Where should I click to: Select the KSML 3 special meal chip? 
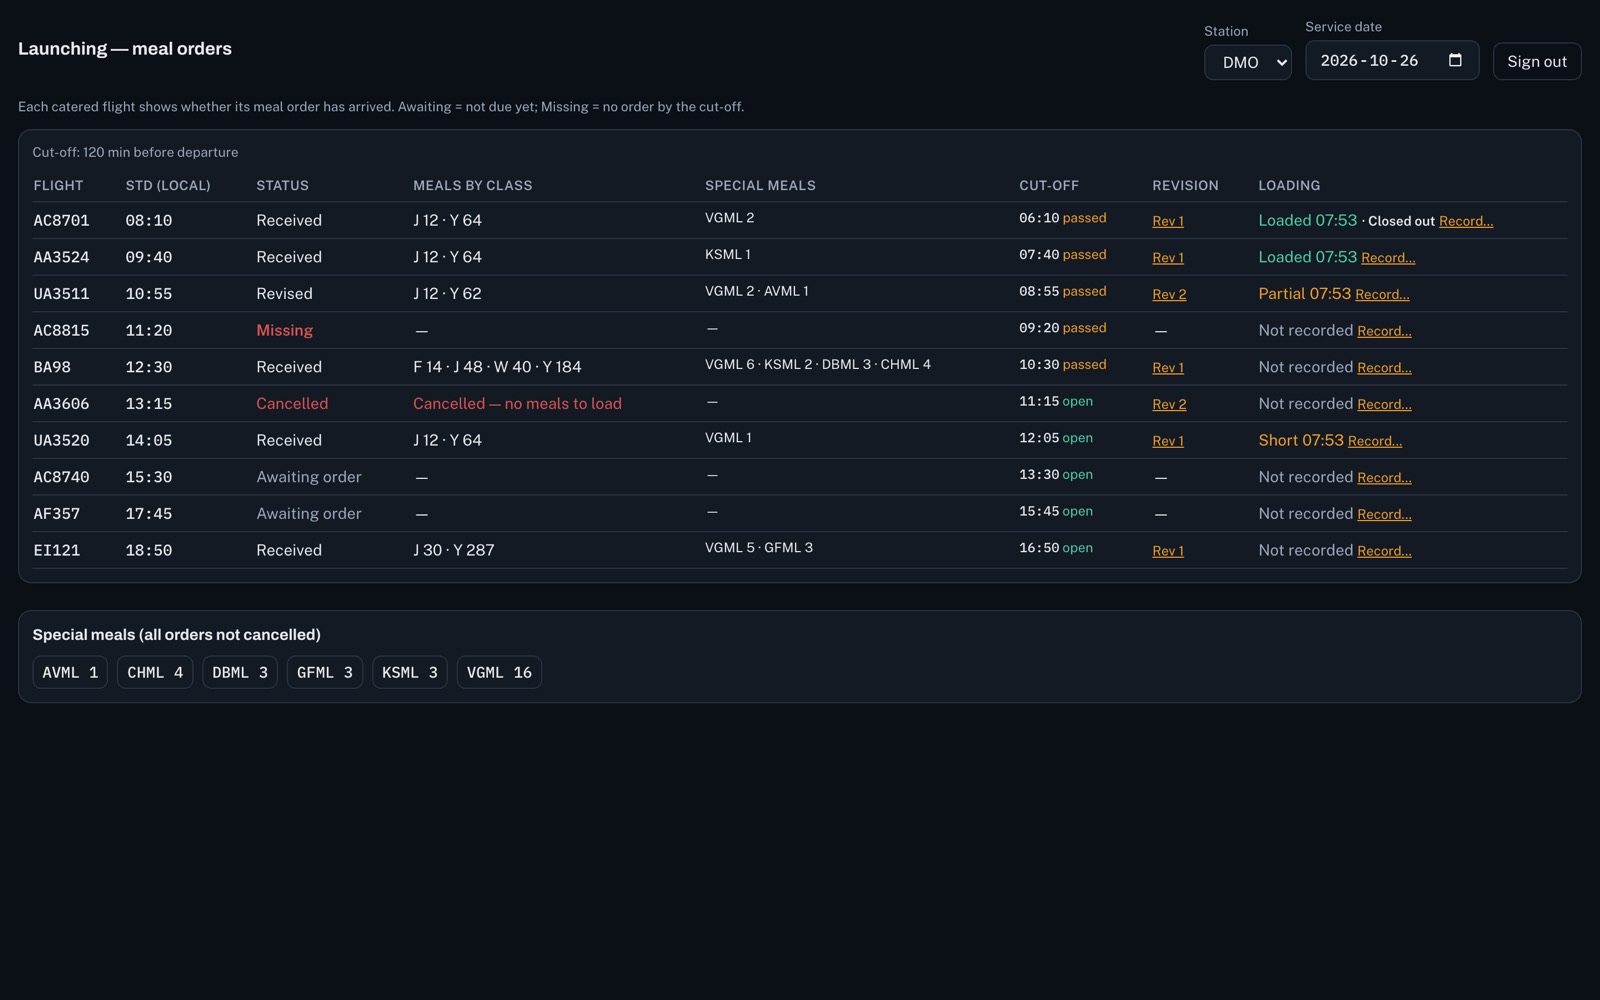point(410,672)
